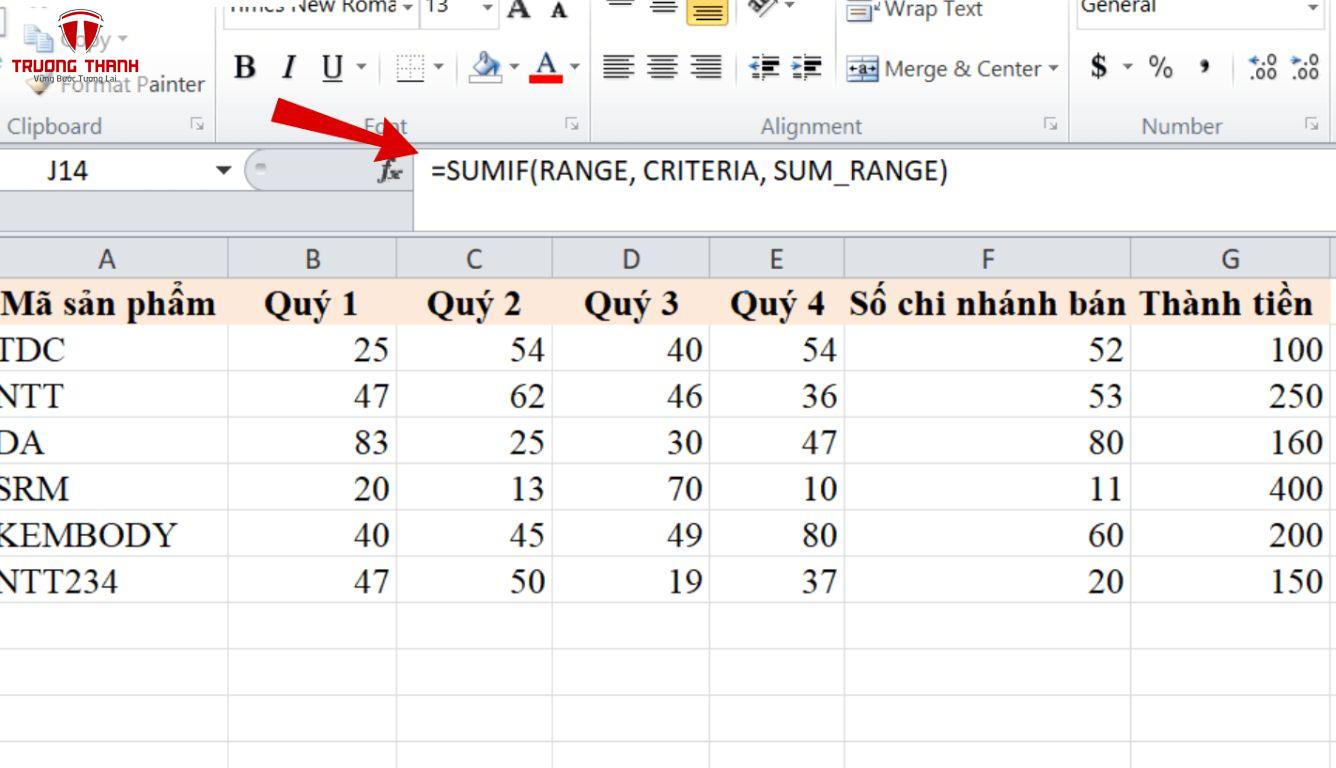Select Quý 3 value 70
Viewport: 1336px width, 768px height.
coord(630,489)
